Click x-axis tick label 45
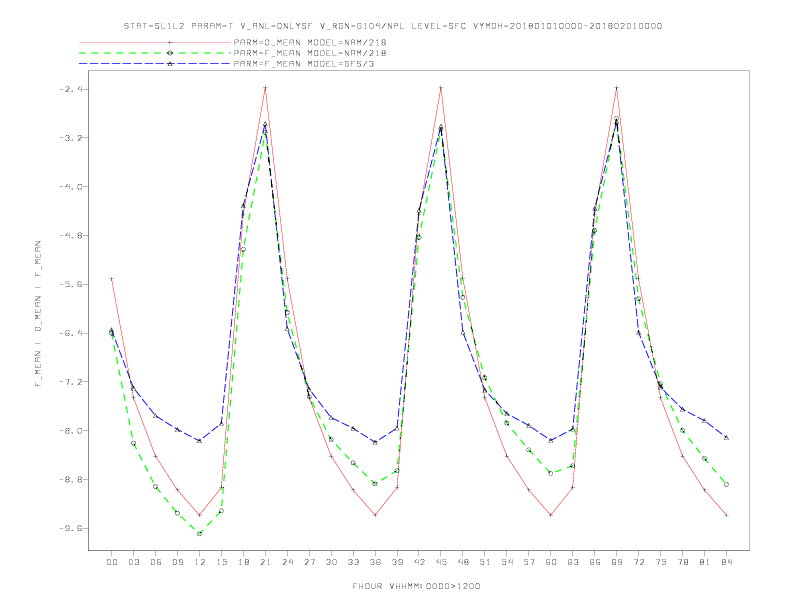 coord(441,562)
